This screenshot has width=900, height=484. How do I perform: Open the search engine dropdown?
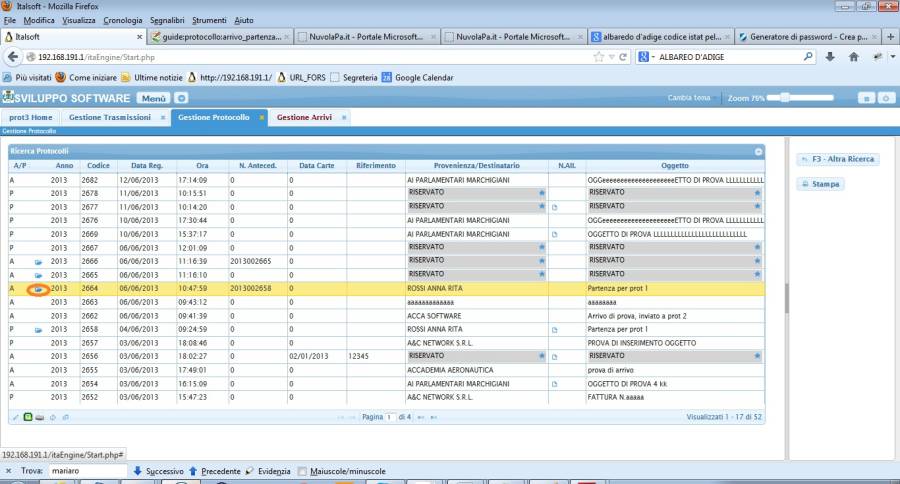click(645, 57)
